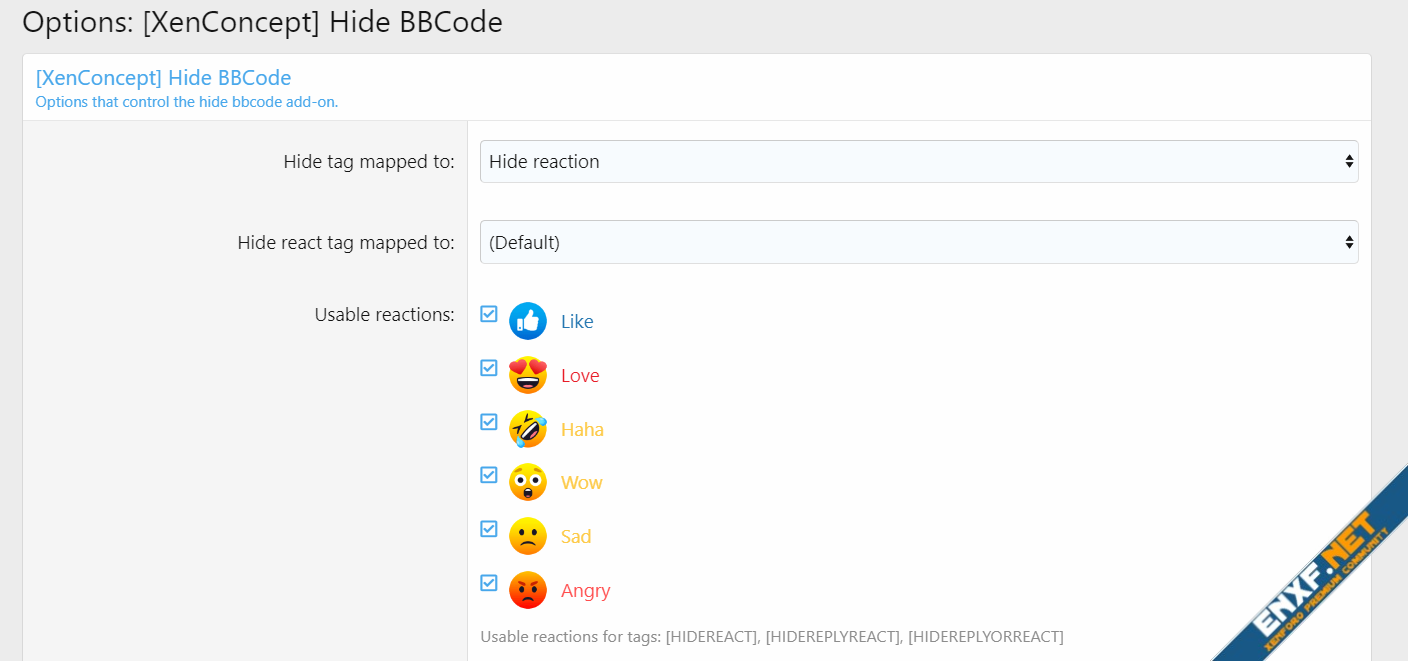Open the 'Hide tag mapped to' dropdown
Screen dimensions: 1408x661
coord(918,161)
